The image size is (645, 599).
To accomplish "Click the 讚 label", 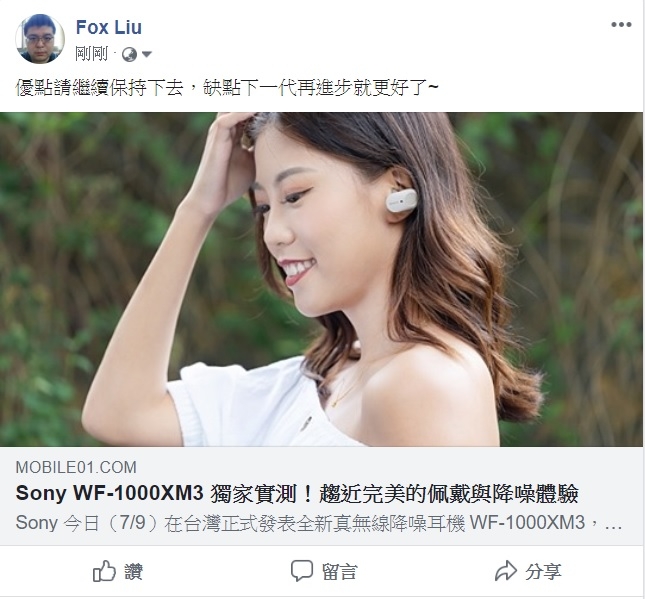I will tap(134, 572).
